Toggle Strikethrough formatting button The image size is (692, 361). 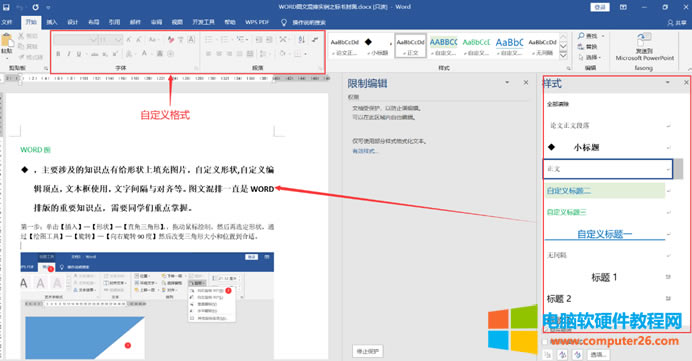click(94, 54)
